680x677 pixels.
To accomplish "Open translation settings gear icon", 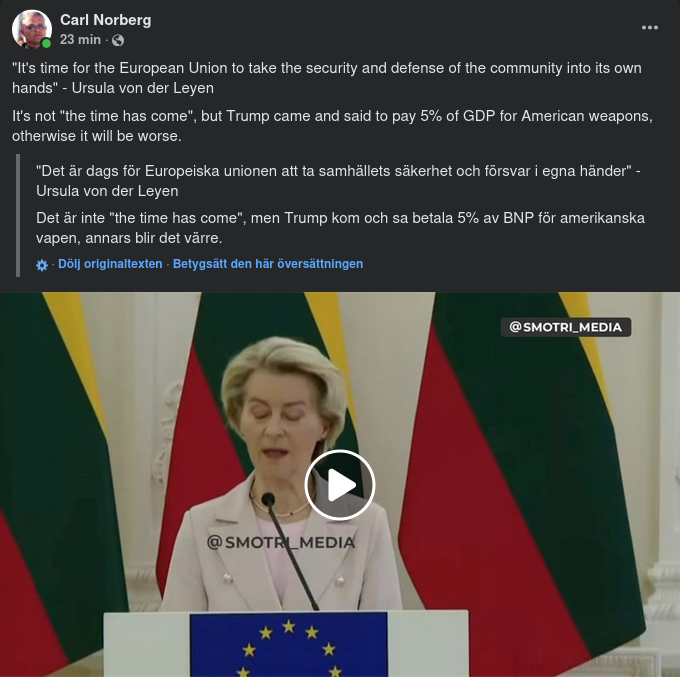I will (x=42, y=265).
